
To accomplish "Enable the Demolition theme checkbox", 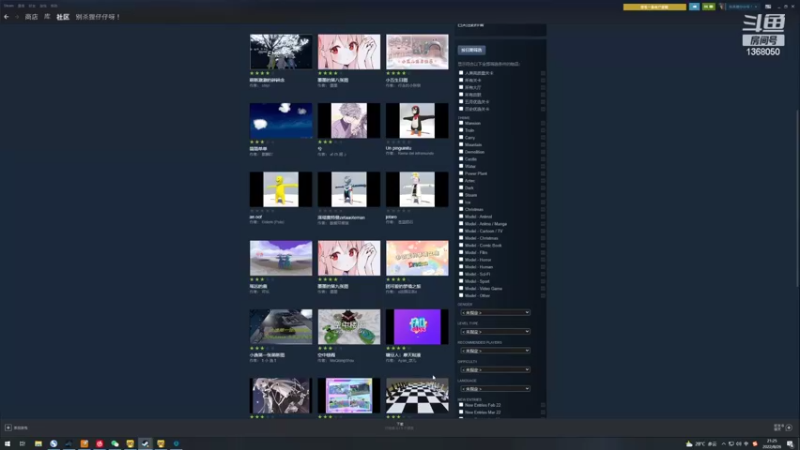I will tap(461, 152).
